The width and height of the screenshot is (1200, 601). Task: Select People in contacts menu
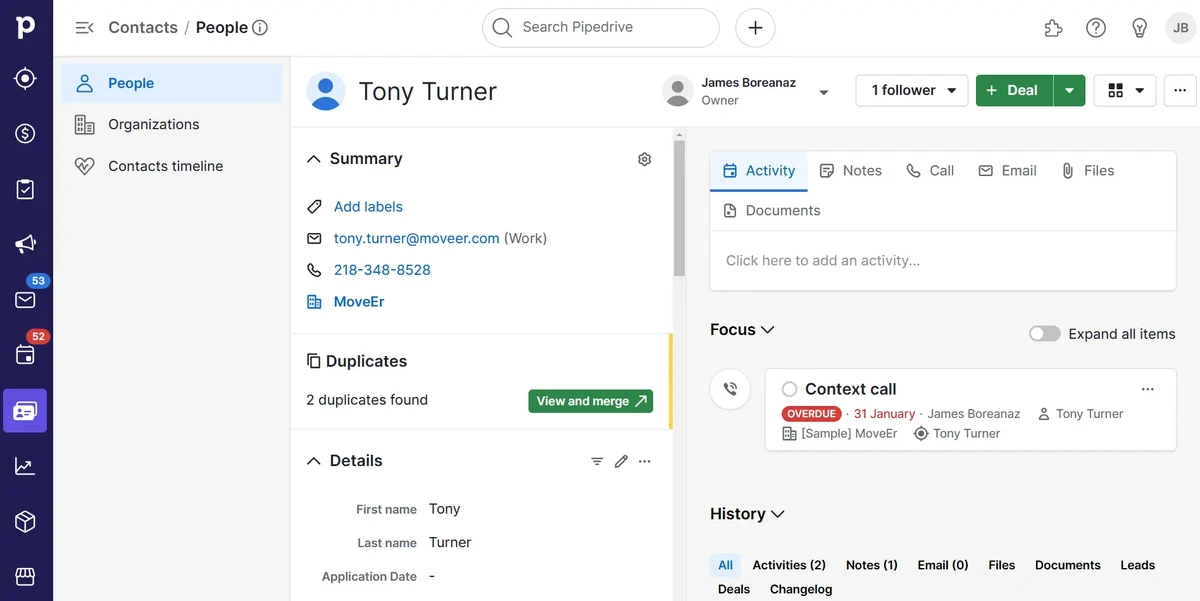click(172, 83)
